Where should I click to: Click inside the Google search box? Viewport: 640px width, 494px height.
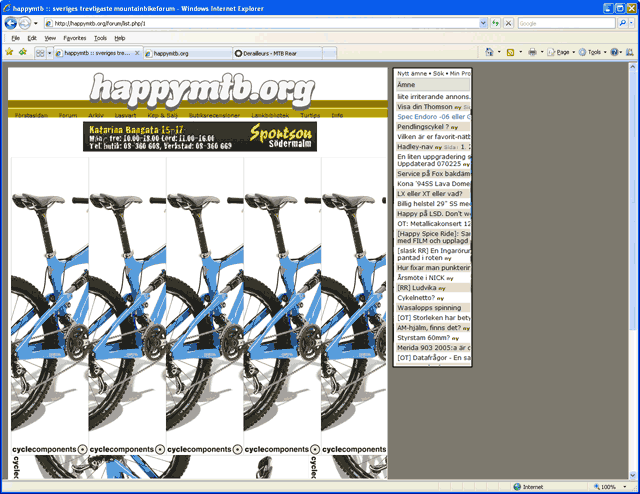[567, 23]
